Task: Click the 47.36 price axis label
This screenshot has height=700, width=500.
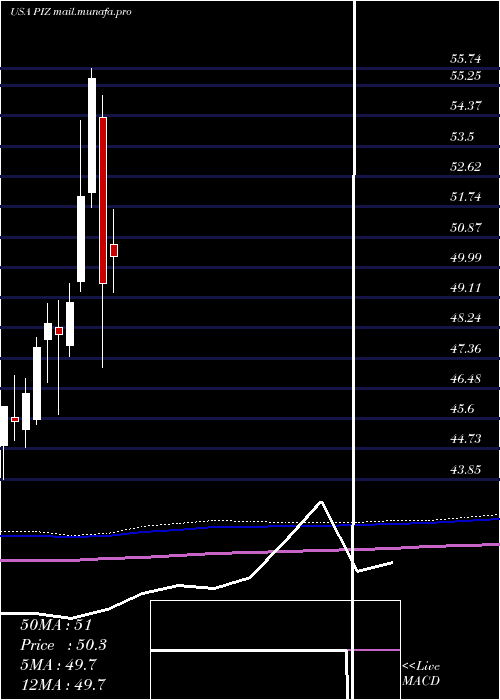Action: click(x=466, y=349)
